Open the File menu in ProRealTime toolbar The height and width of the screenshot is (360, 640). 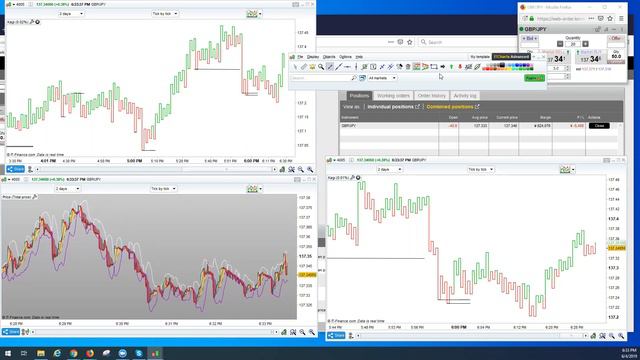pyautogui.click(x=300, y=57)
